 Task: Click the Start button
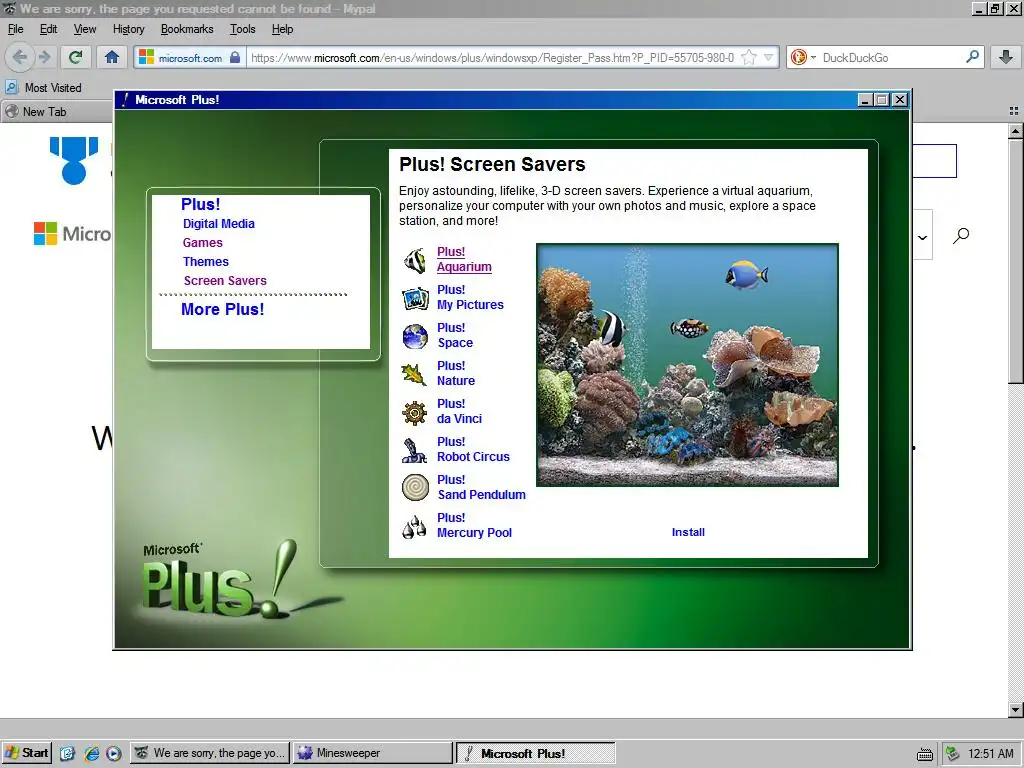27,753
